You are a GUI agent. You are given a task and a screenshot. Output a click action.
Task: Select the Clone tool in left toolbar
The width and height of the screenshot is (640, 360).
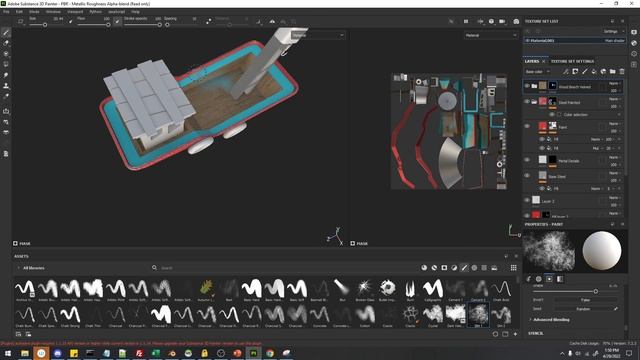click(x=6, y=86)
